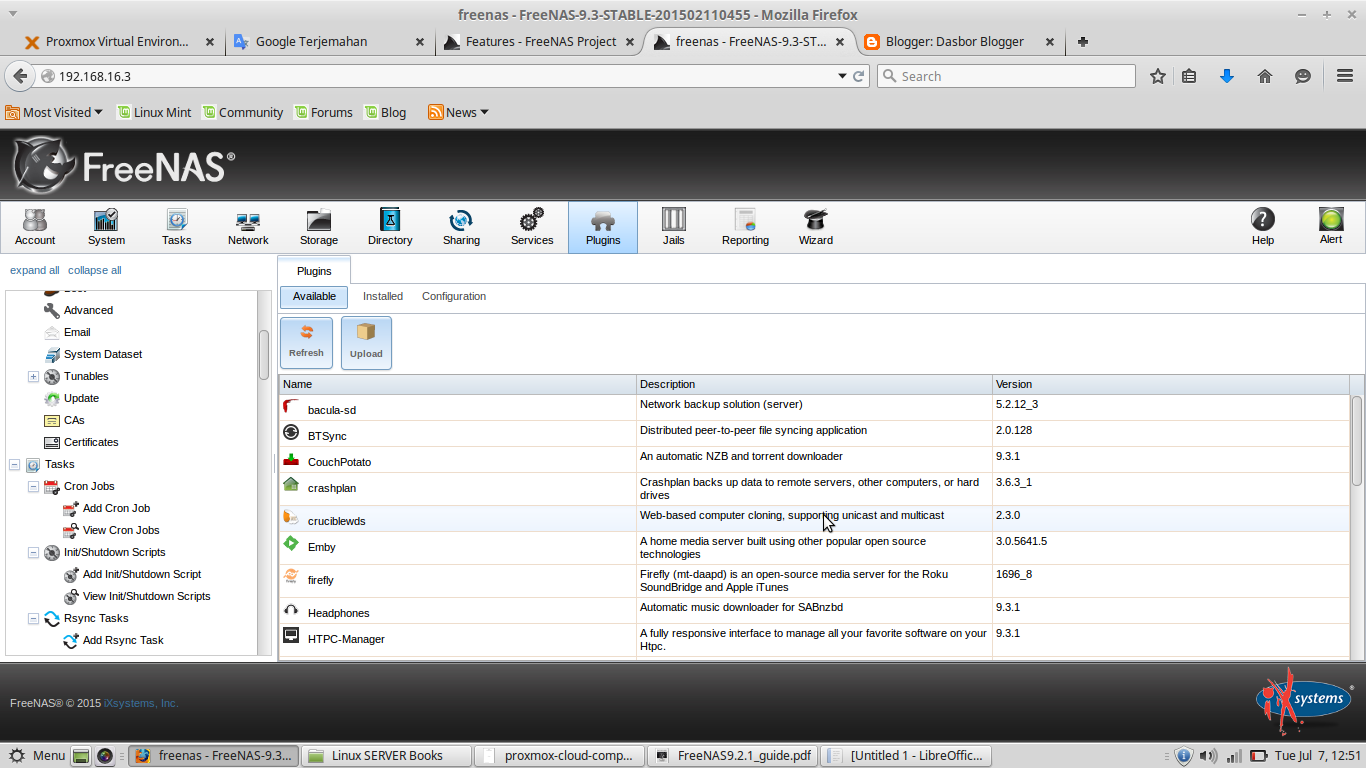Viewport: 1366px width, 768px height.
Task: Focus the Firefox Search field
Action: coord(1007,76)
